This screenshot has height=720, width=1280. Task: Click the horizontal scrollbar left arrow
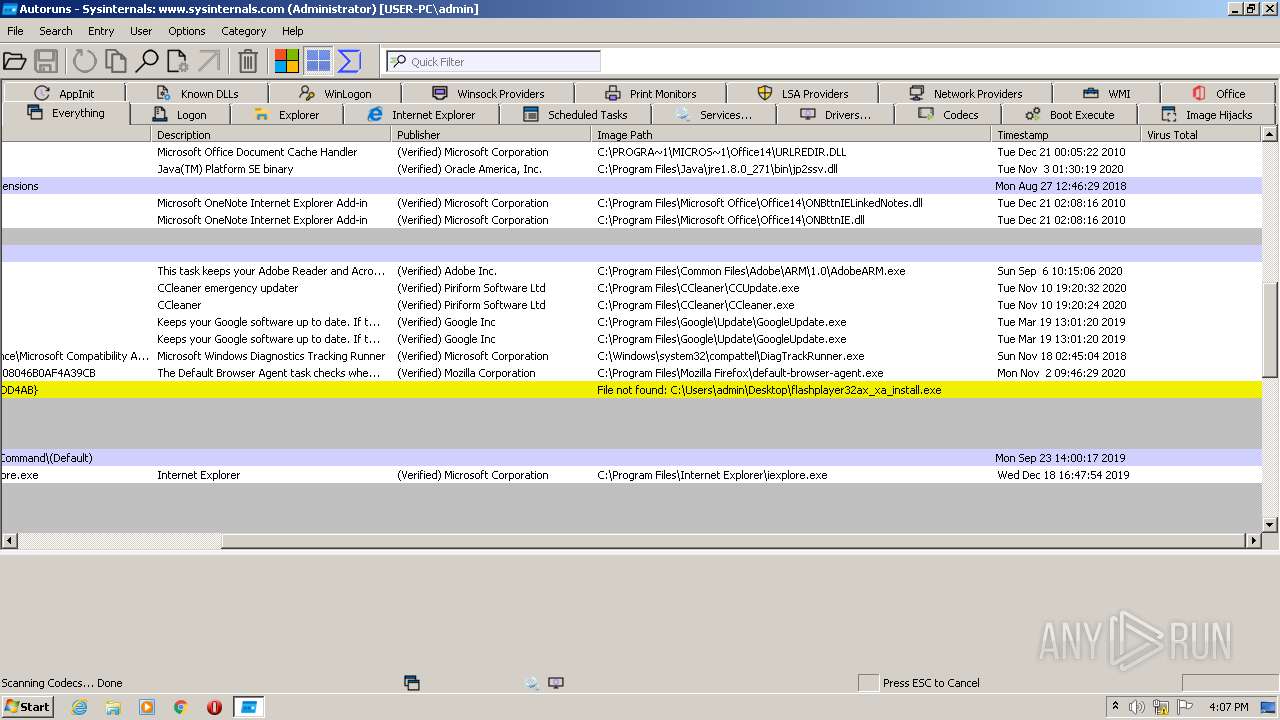click(x=9, y=540)
